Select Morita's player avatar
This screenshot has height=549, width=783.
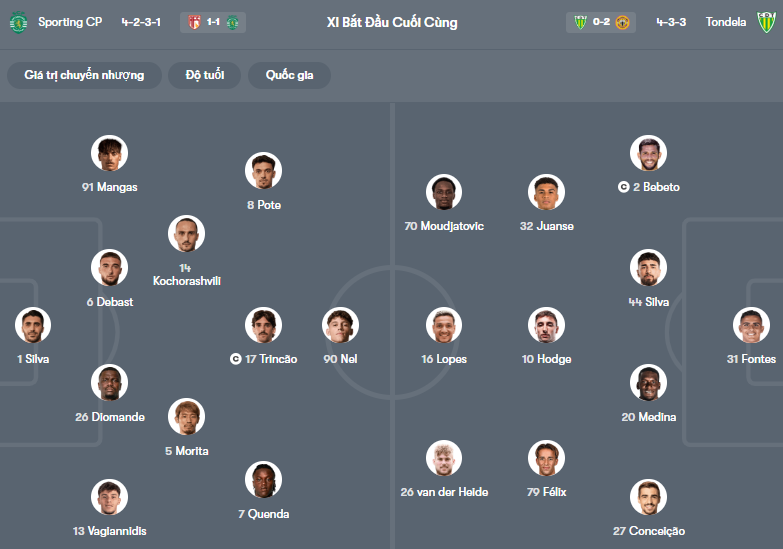(x=186, y=417)
